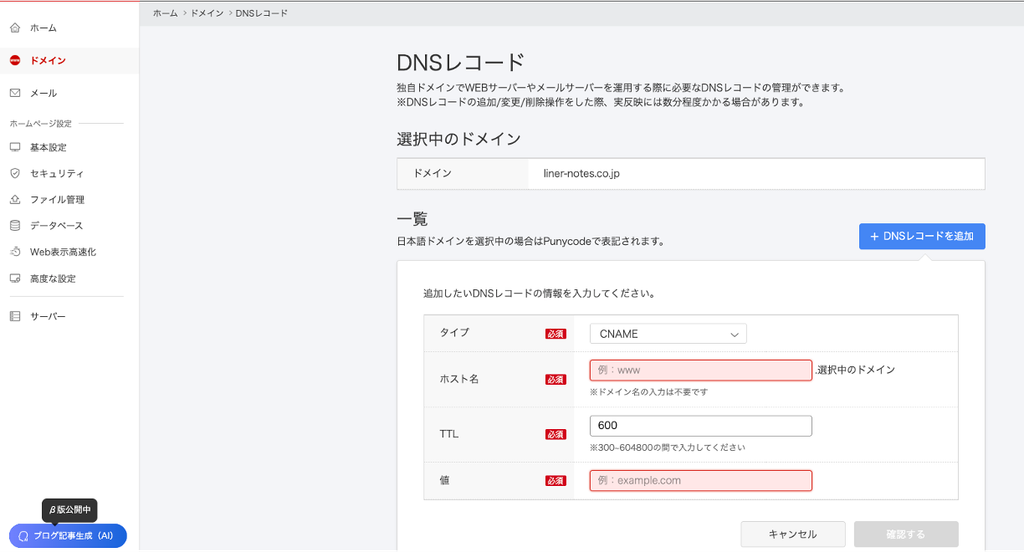Click the plus icon on the add DNS button

(874, 236)
